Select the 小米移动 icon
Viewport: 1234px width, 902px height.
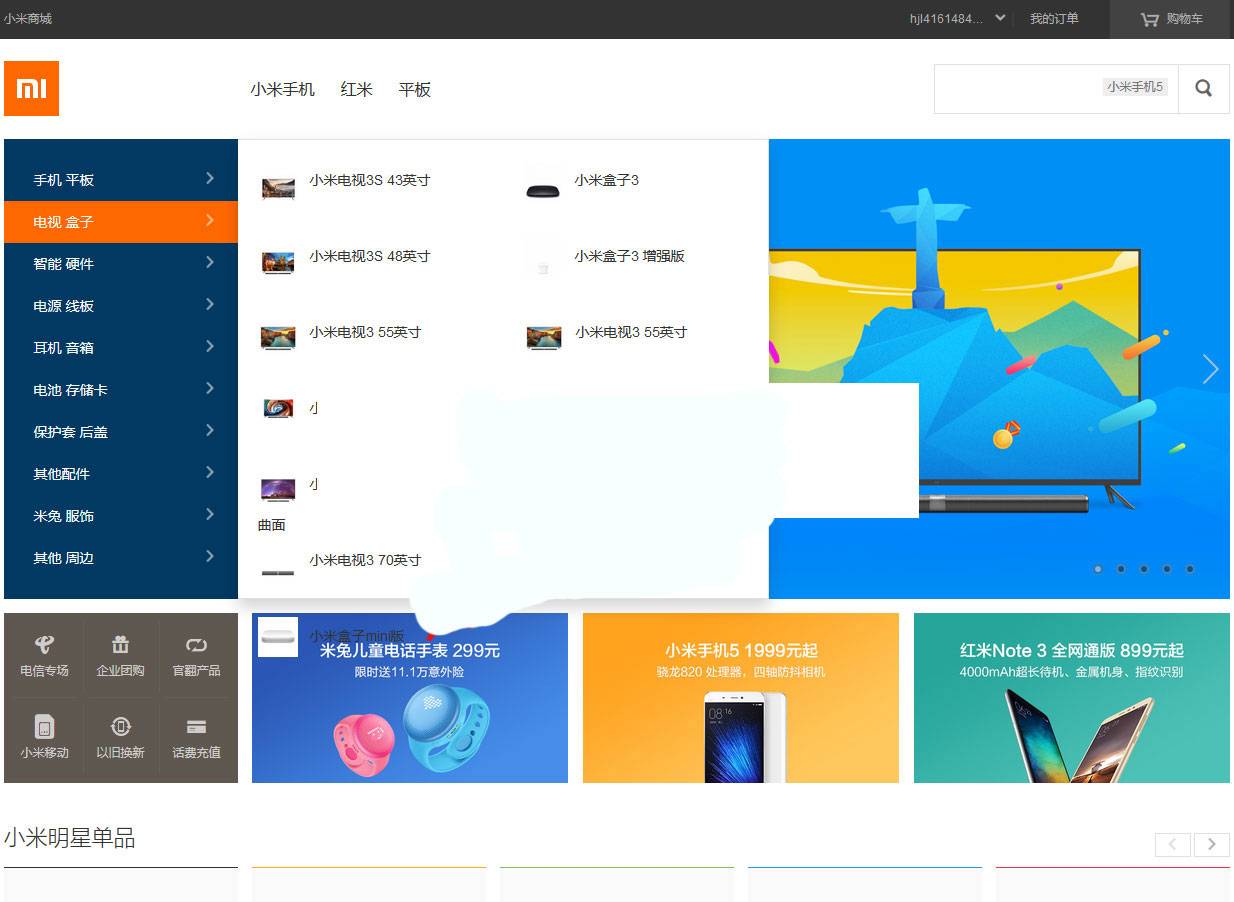click(x=44, y=737)
